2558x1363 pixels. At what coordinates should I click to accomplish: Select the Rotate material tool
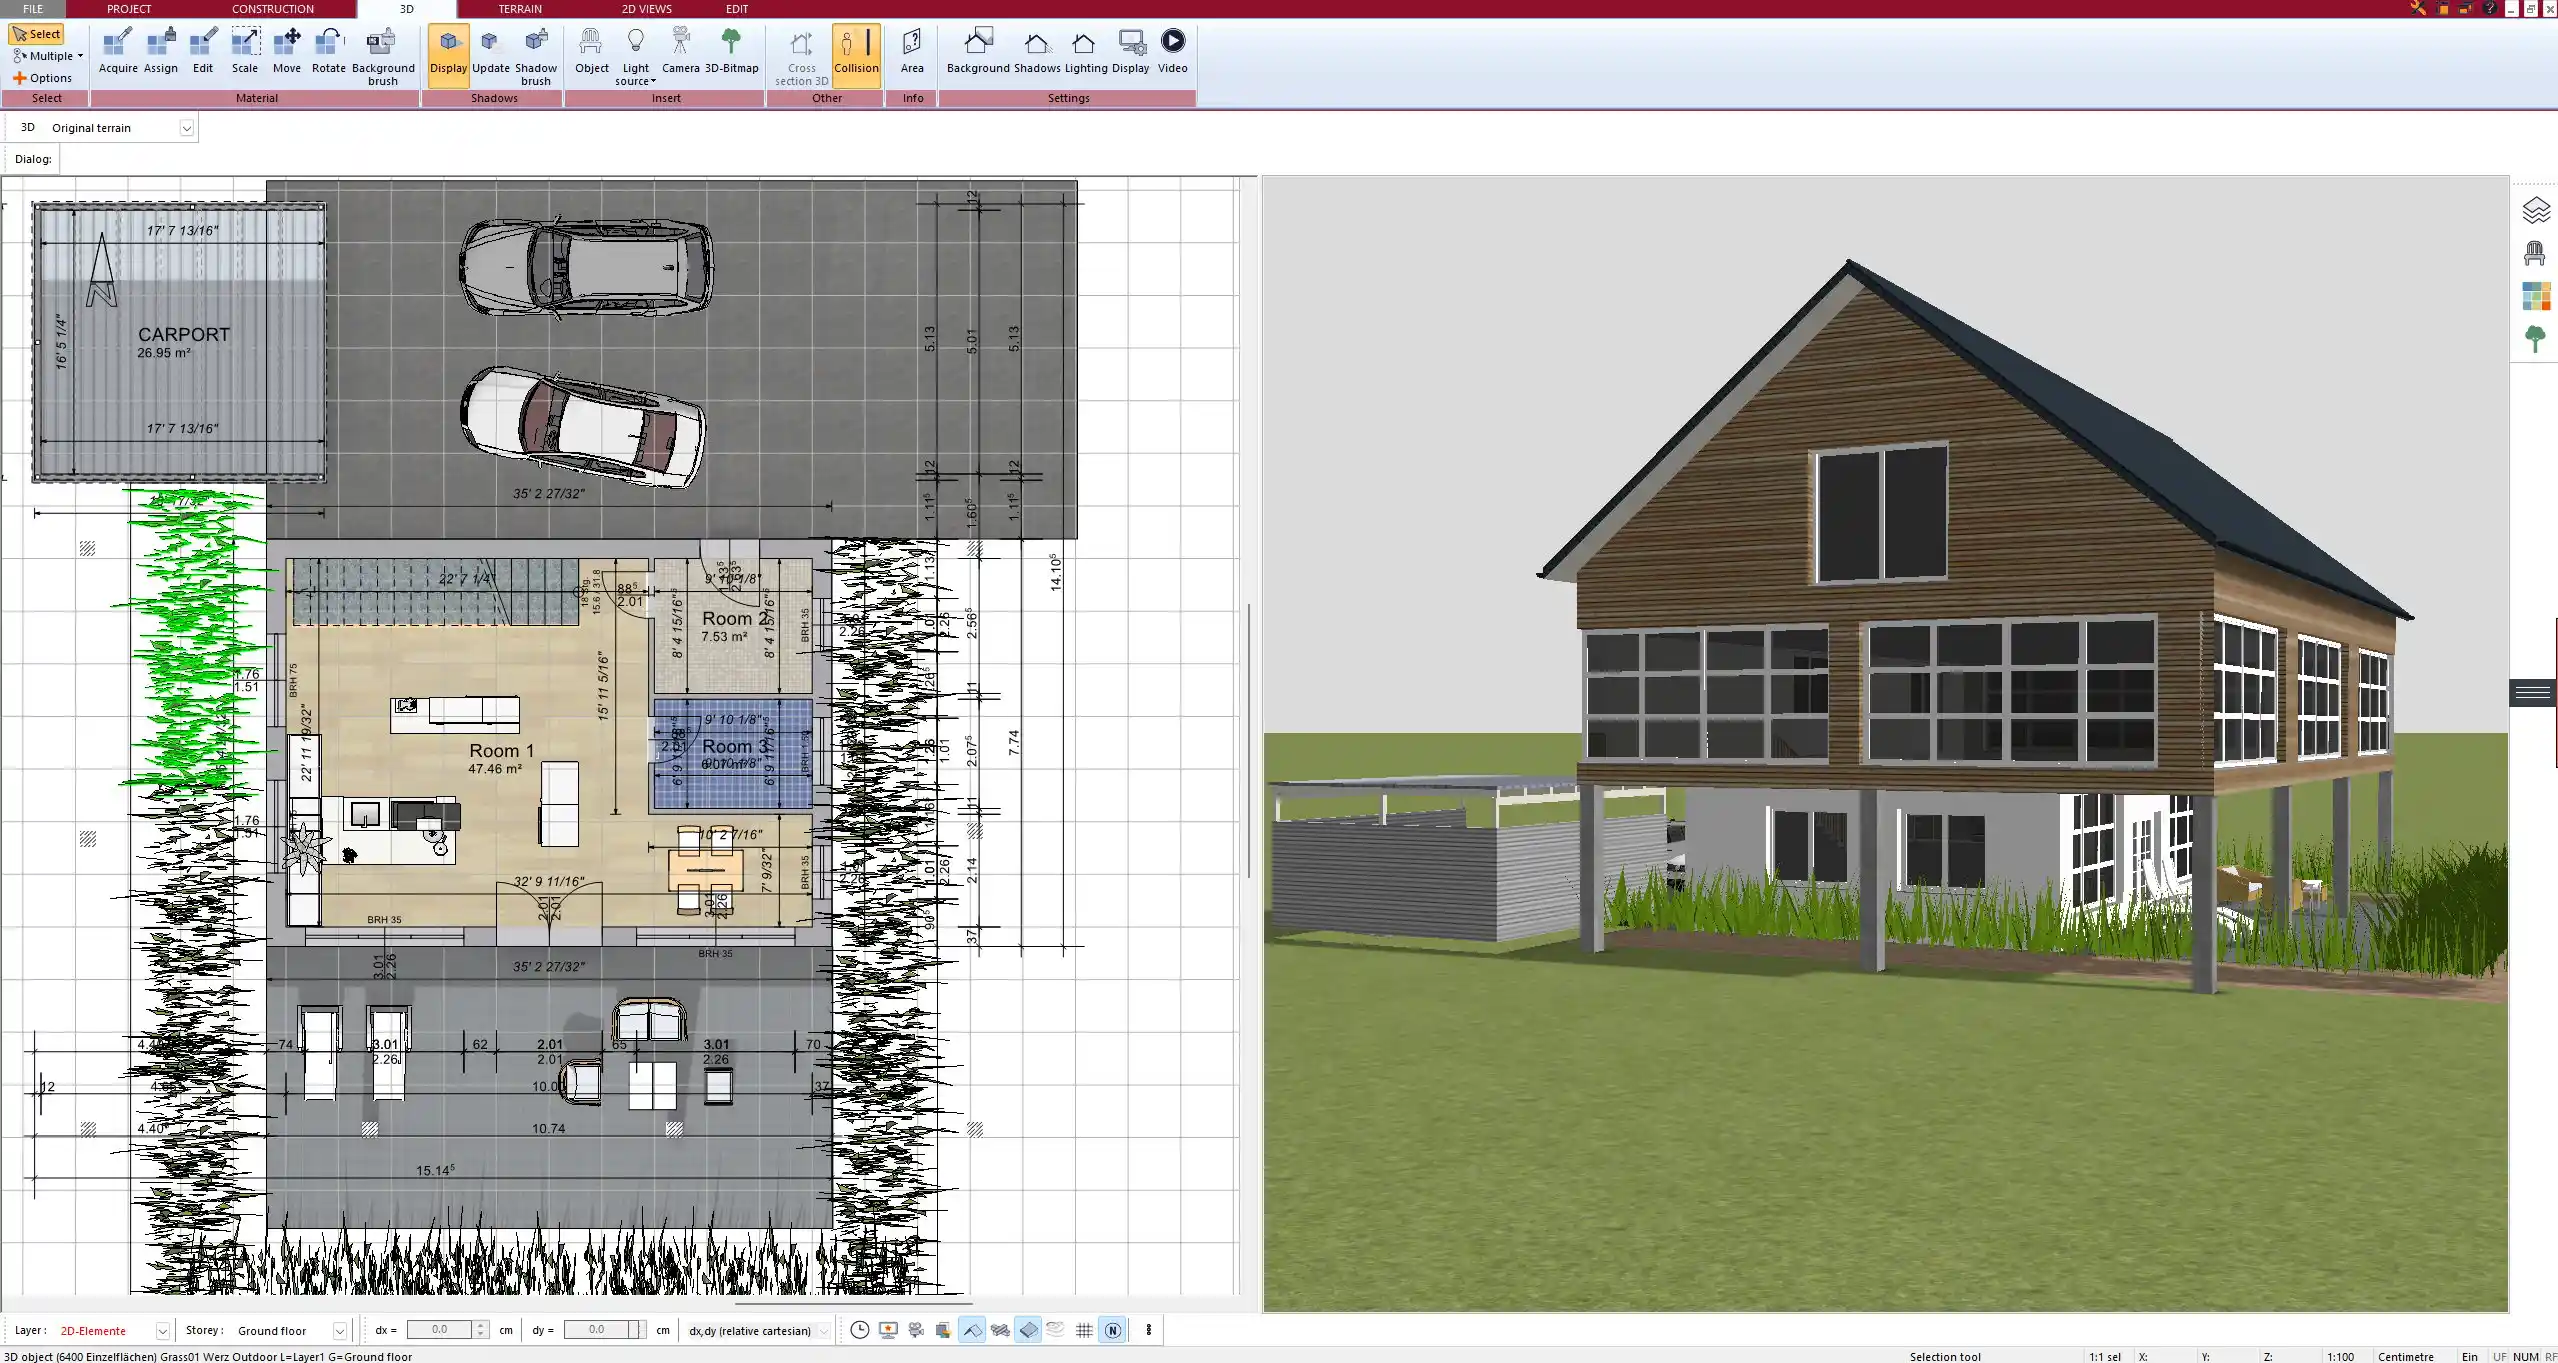pyautogui.click(x=329, y=52)
